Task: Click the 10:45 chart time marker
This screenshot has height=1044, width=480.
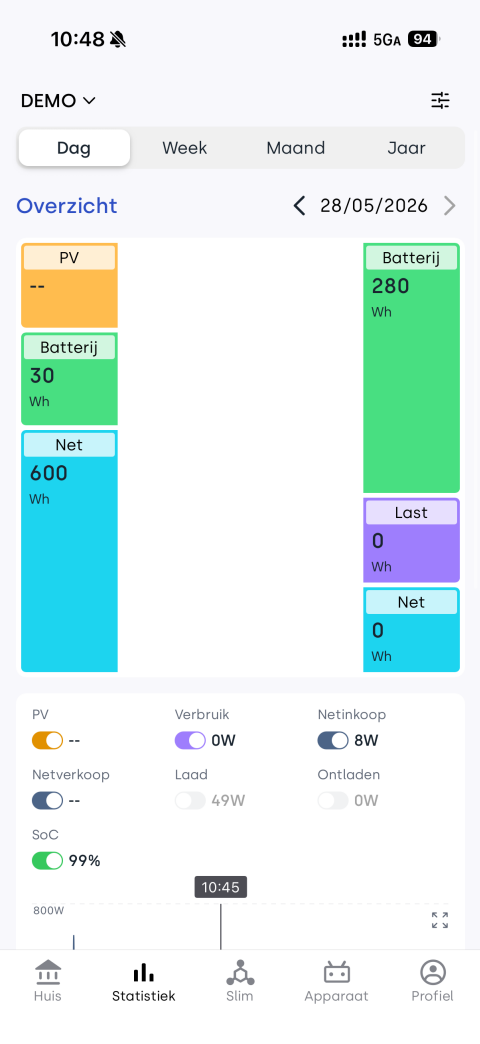Action: click(220, 887)
